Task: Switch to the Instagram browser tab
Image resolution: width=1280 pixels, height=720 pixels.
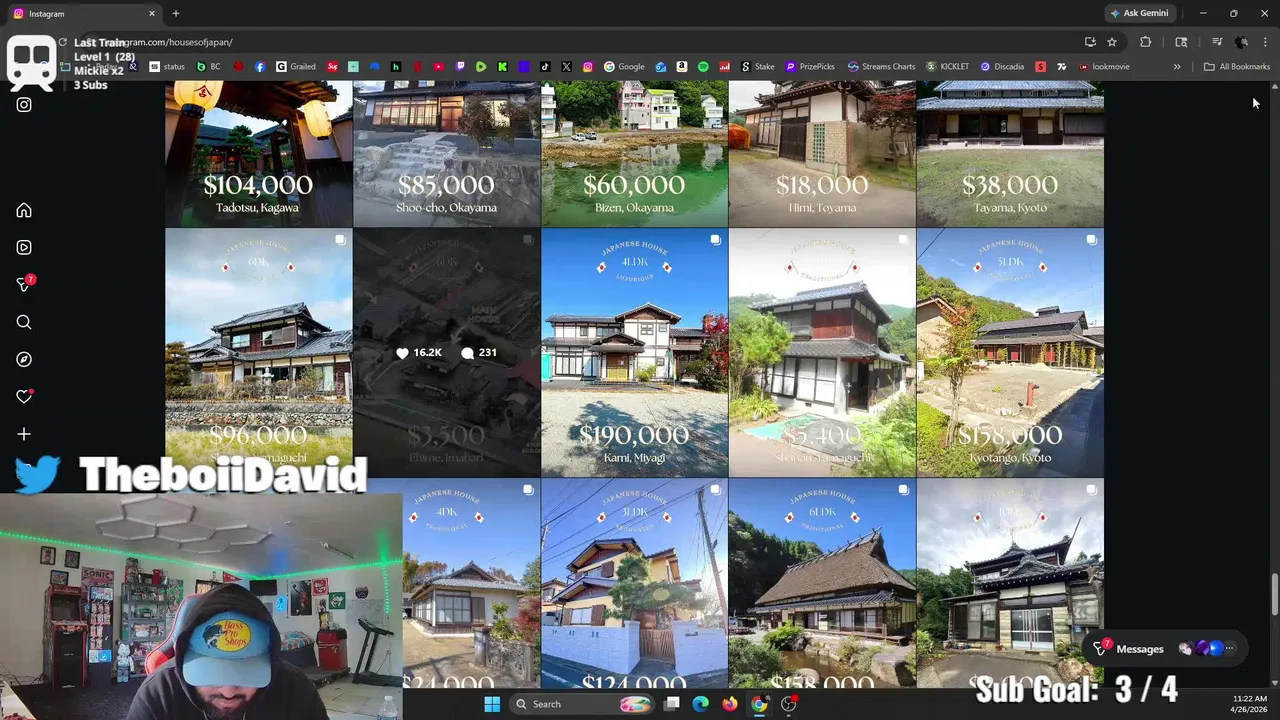Action: click(x=85, y=14)
